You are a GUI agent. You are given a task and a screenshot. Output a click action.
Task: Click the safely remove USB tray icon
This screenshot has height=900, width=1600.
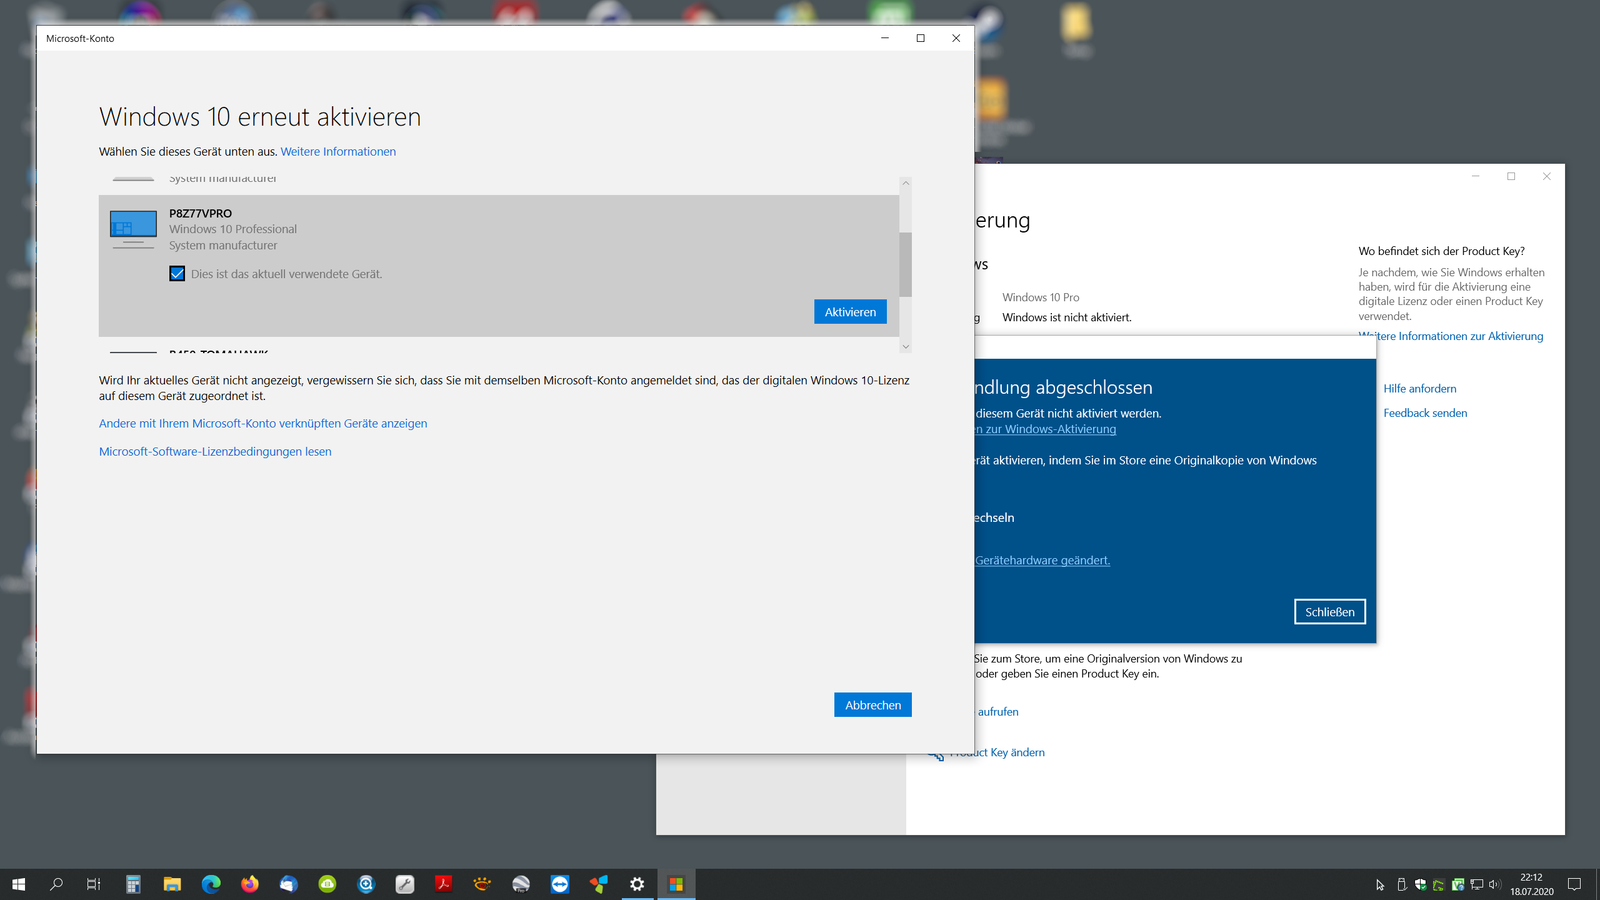pyautogui.click(x=1401, y=885)
